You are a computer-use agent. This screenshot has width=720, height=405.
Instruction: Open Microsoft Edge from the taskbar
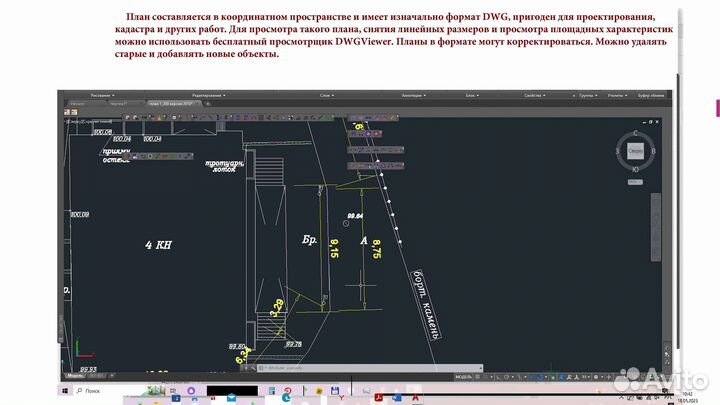pos(287,398)
